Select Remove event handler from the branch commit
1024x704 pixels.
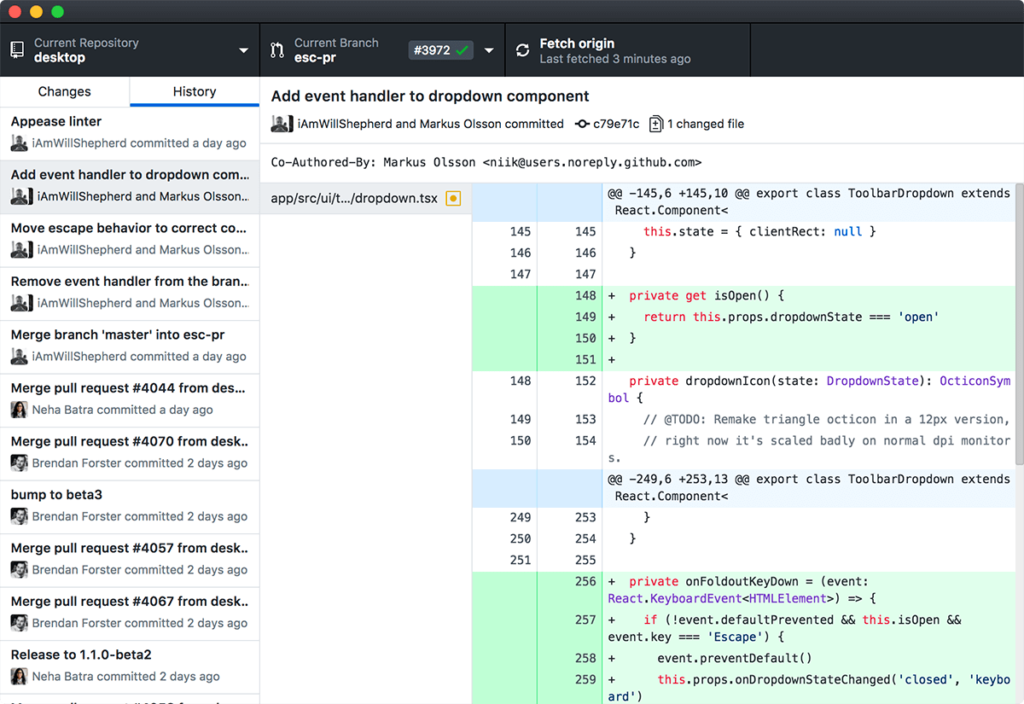pyautogui.click(x=129, y=293)
